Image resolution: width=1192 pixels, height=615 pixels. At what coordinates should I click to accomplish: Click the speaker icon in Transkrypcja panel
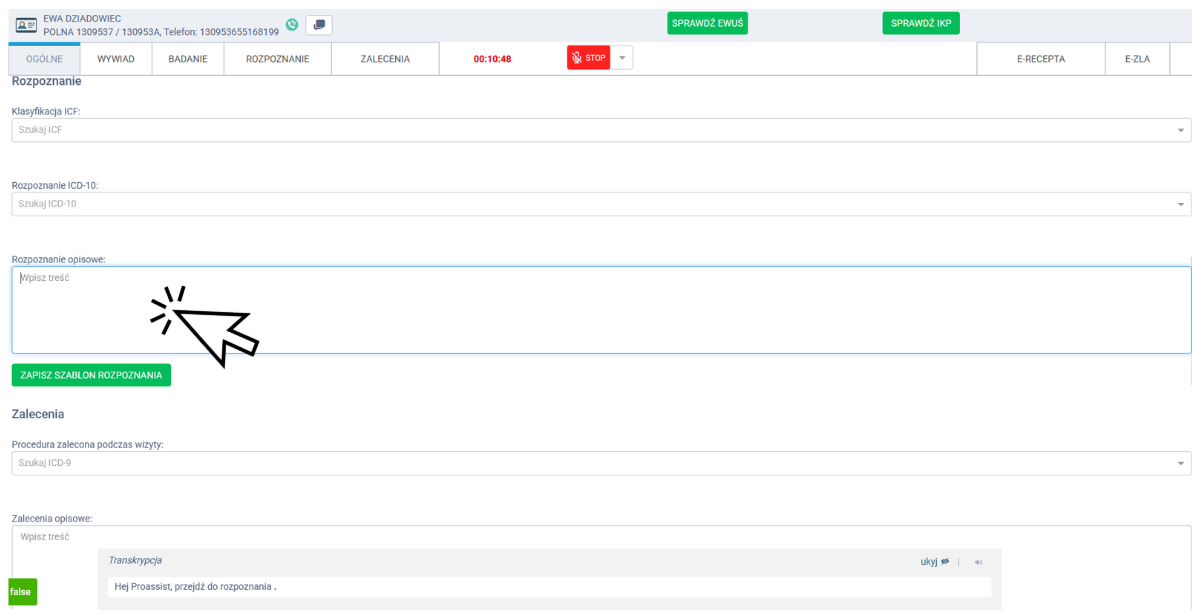pos(979,562)
